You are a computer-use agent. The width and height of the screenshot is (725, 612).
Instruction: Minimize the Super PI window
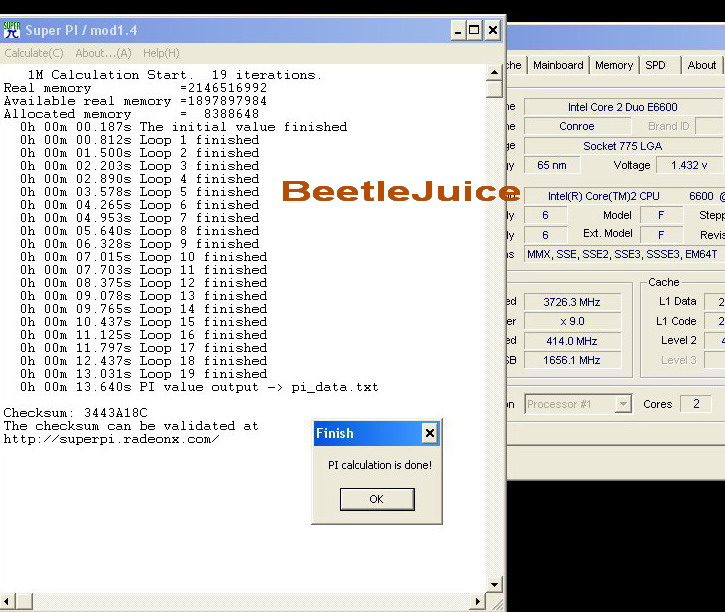pyautogui.click(x=457, y=30)
